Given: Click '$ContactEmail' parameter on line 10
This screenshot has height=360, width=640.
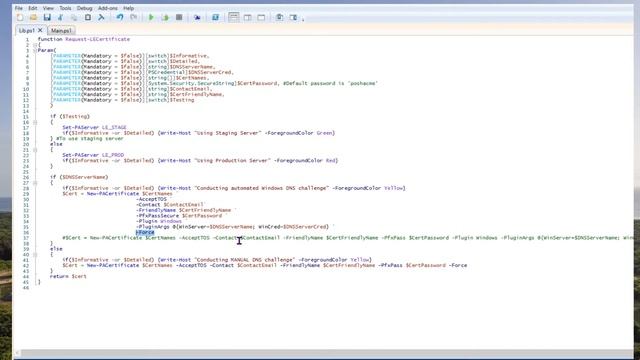Looking at the screenshot, I should pos(191,89).
